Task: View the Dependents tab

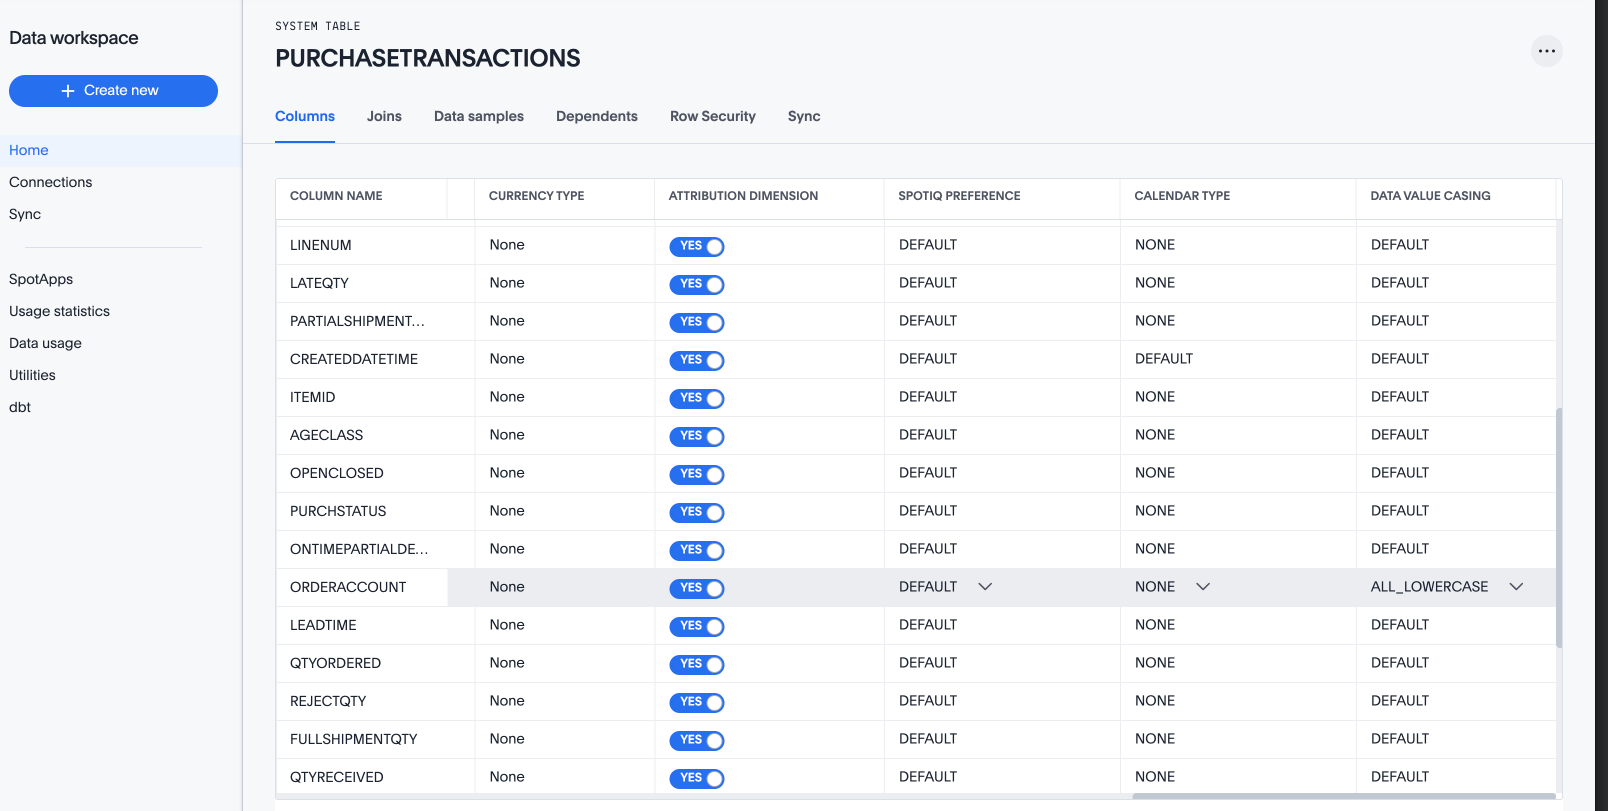Action: tap(596, 116)
